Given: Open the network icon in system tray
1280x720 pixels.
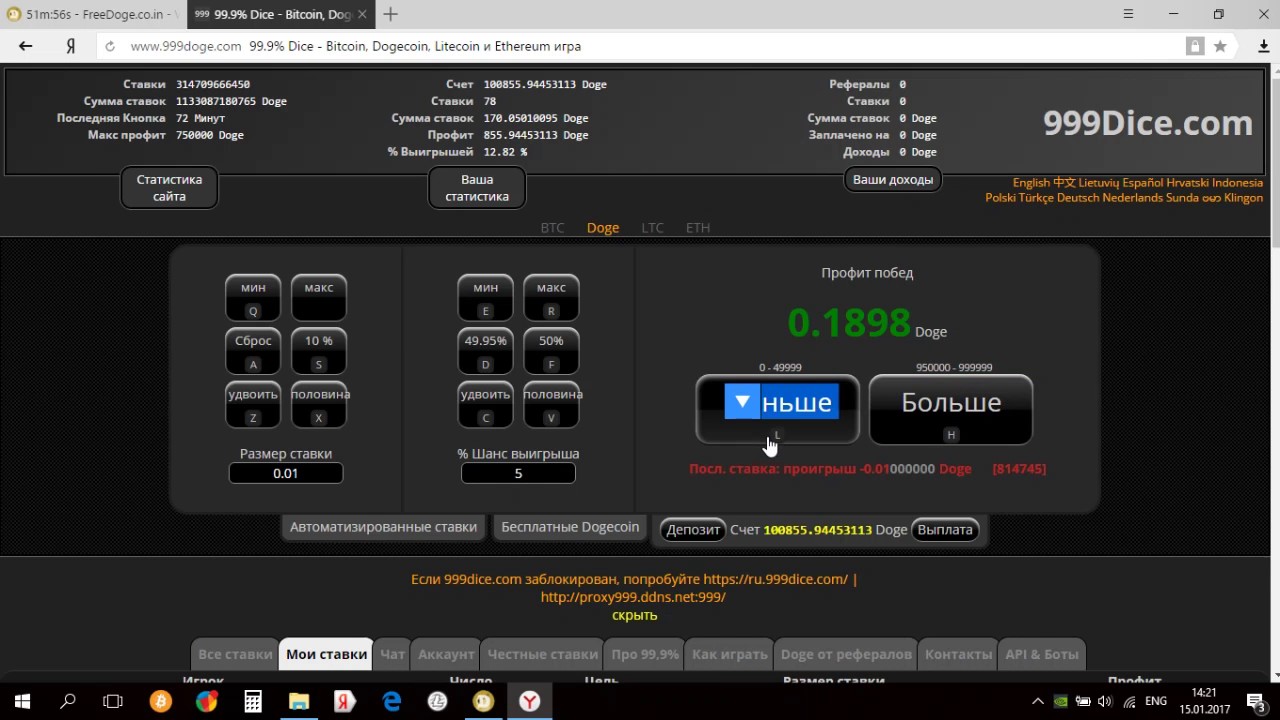Looking at the screenshot, I should (x=1130, y=702).
